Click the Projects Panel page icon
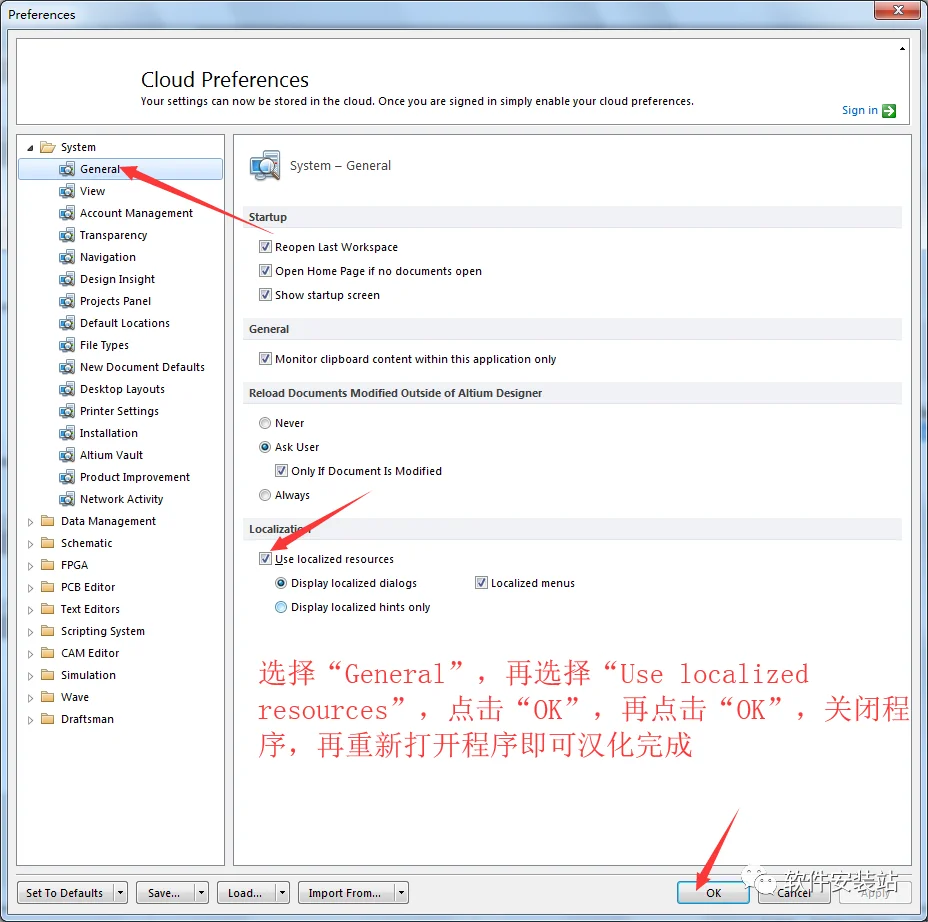Screen dimensions: 928x922 point(67,301)
